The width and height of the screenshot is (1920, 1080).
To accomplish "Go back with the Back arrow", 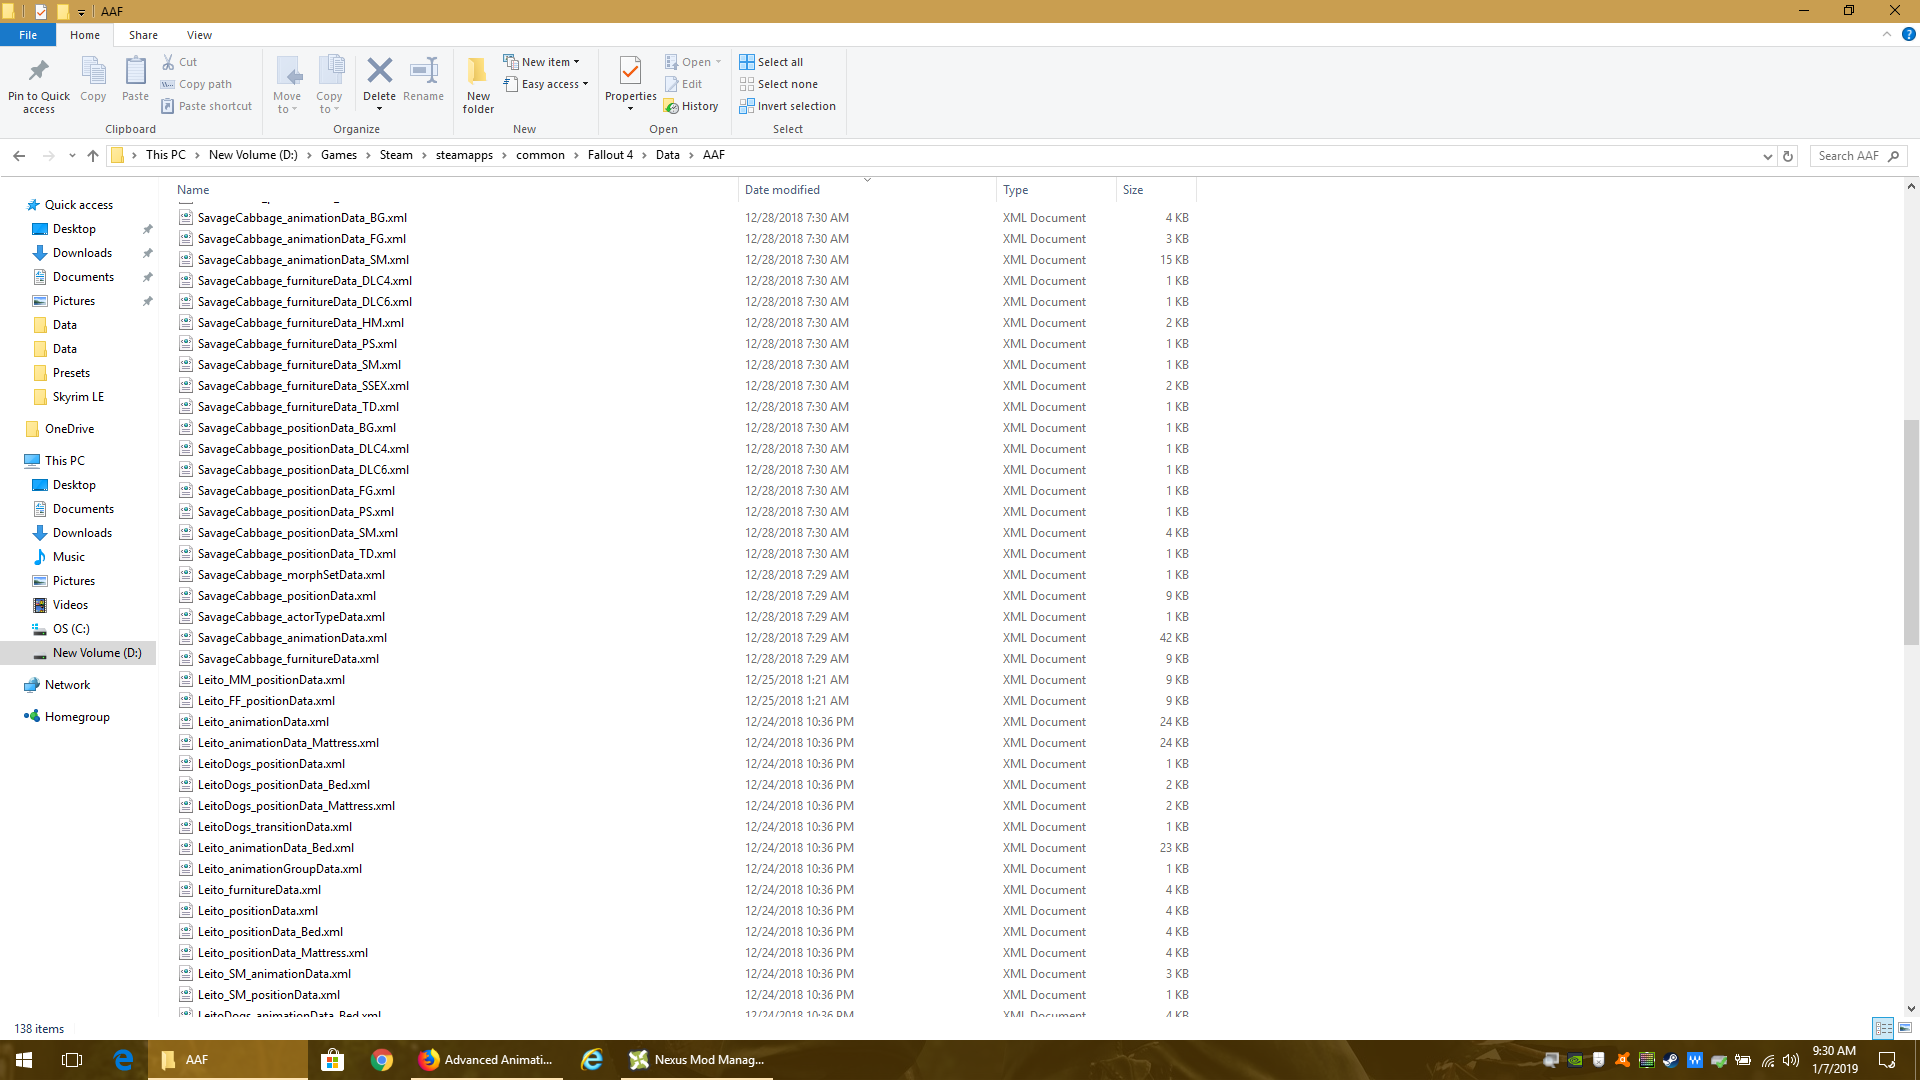I will pyautogui.click(x=19, y=155).
